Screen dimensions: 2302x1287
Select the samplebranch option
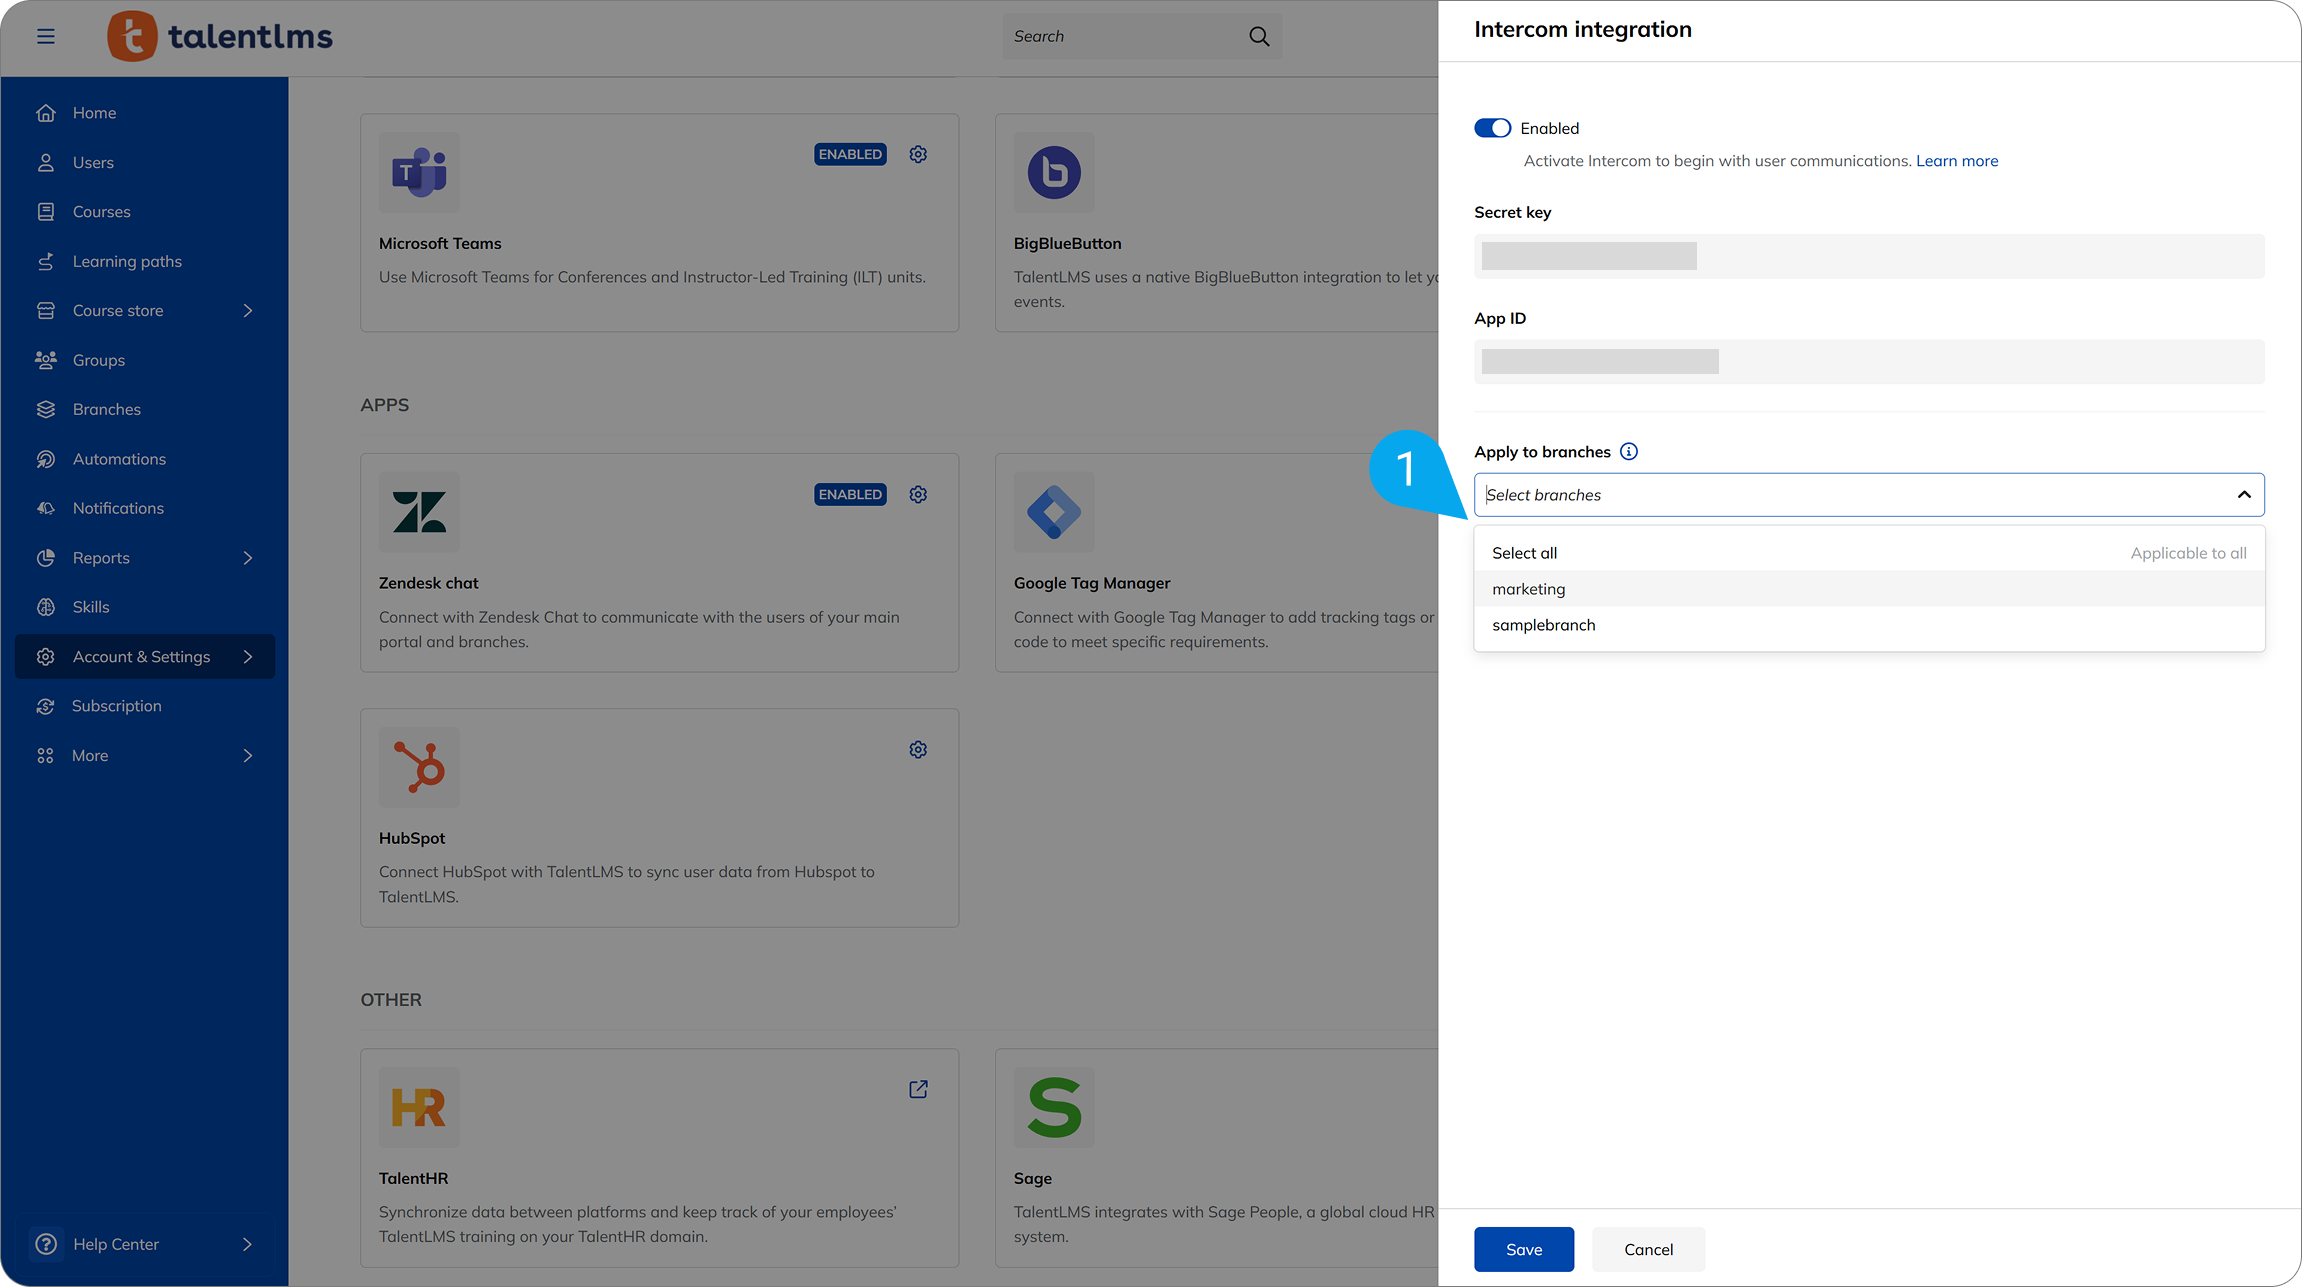pos(1543,625)
